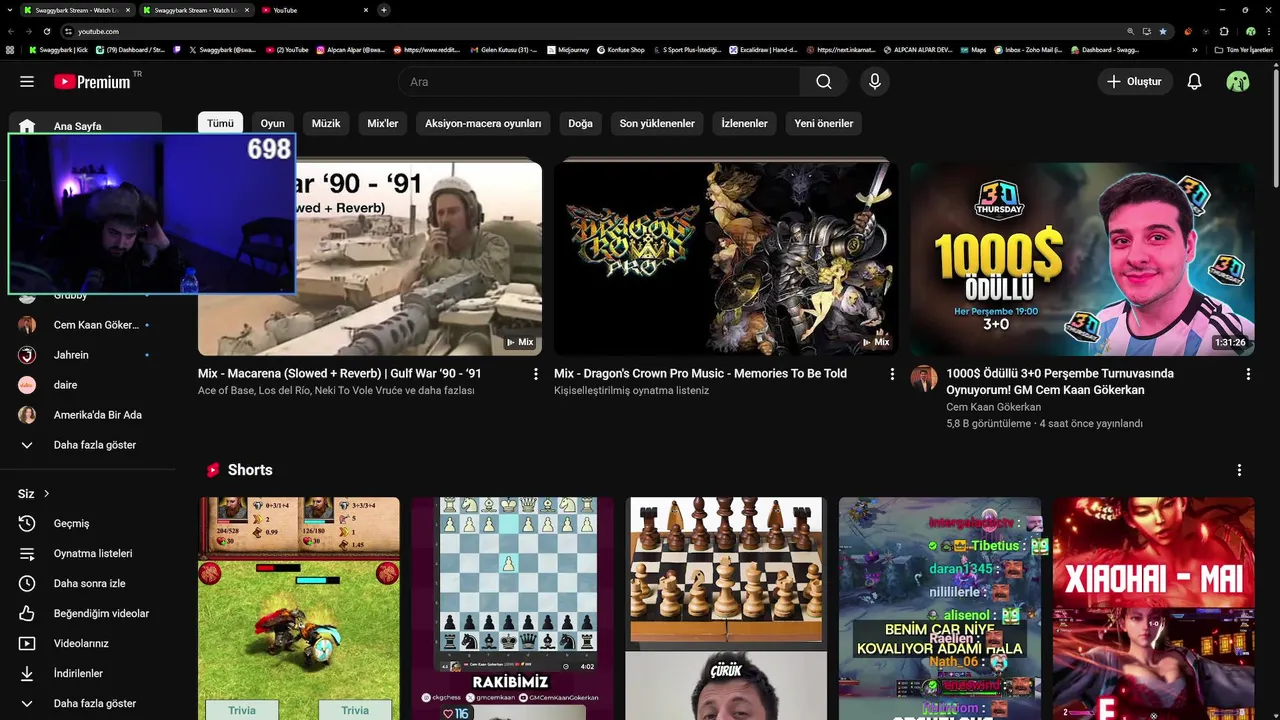Open the apps grid in bookmarks bar

[x=10, y=49]
